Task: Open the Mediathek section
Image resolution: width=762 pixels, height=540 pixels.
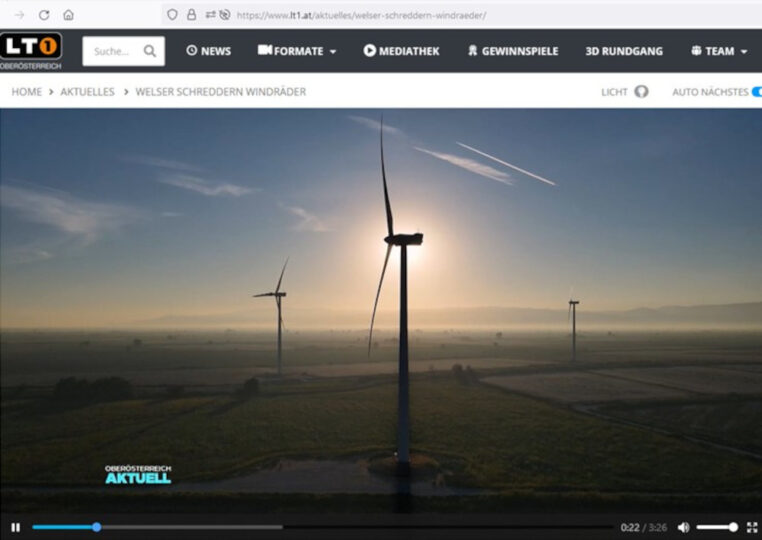Action: 401,51
